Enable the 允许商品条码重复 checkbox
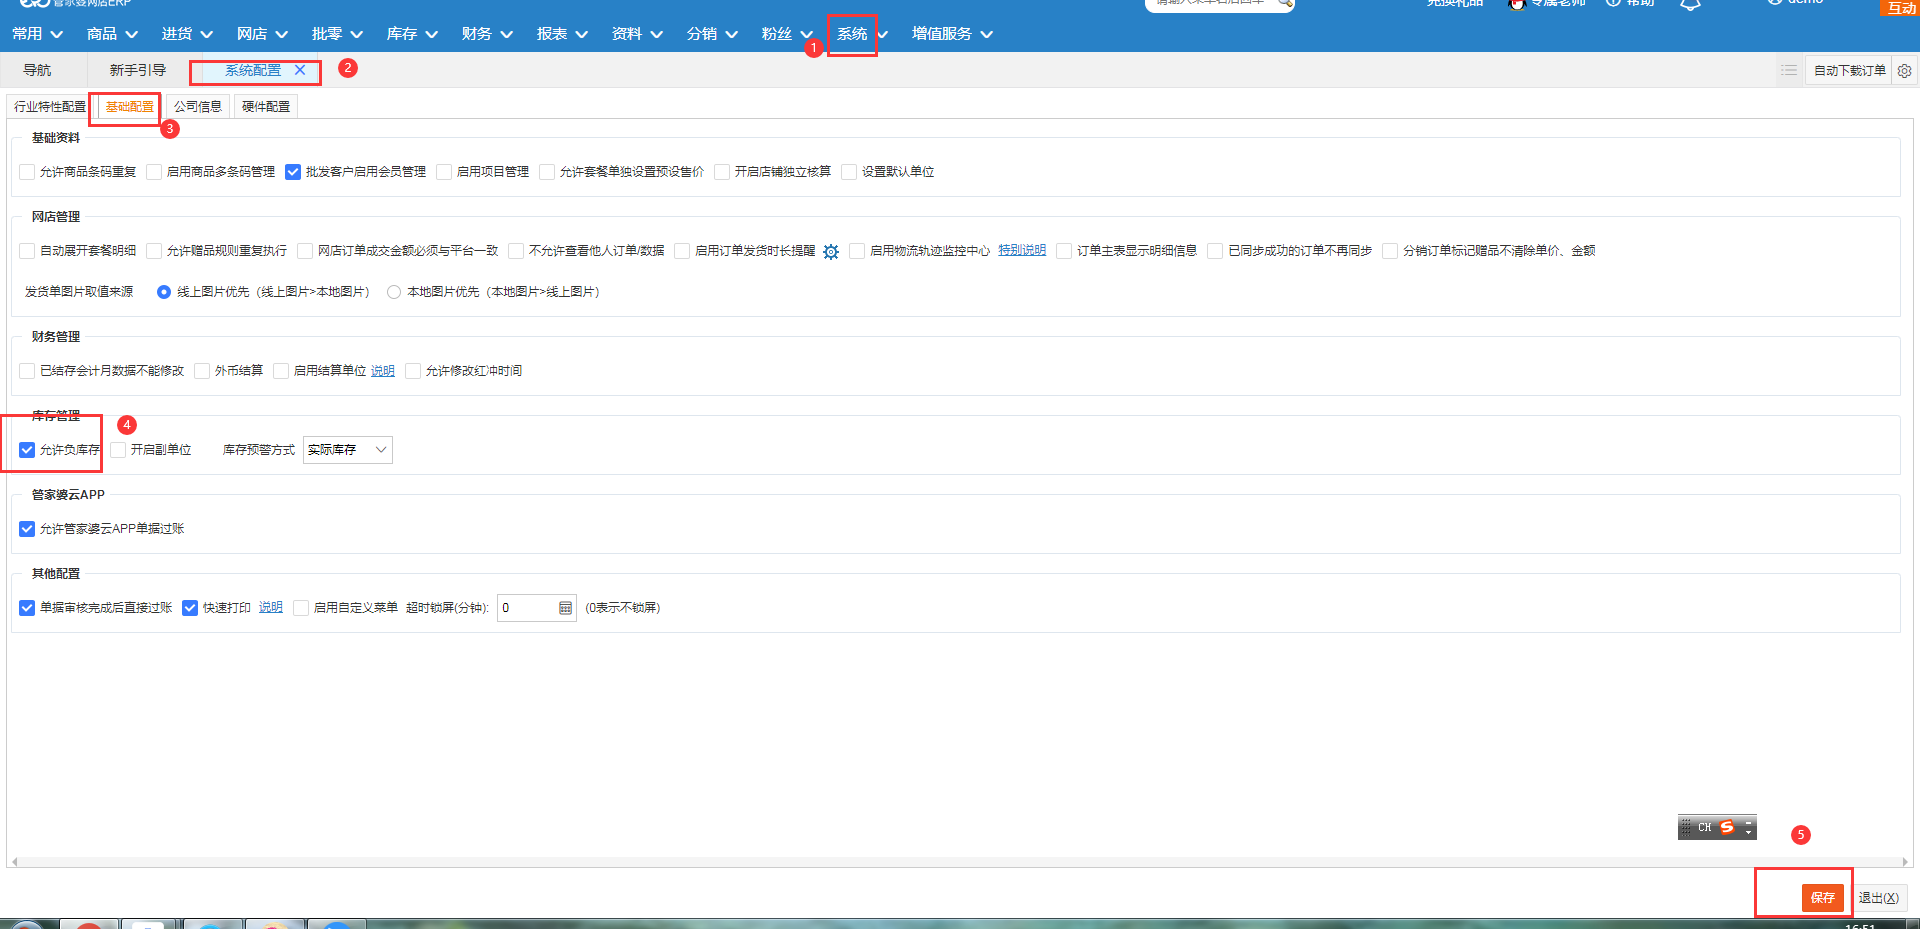Image resolution: width=1920 pixels, height=929 pixels. pos(27,172)
